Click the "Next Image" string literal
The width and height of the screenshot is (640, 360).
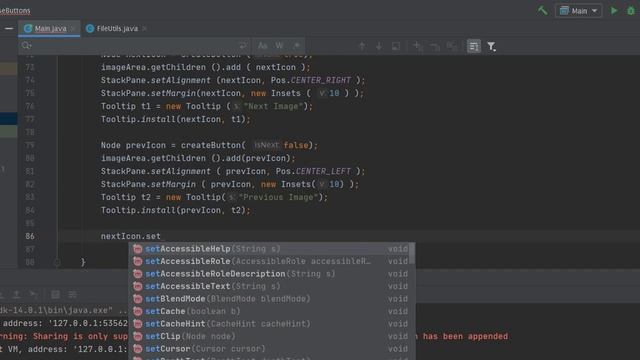pos(273,107)
